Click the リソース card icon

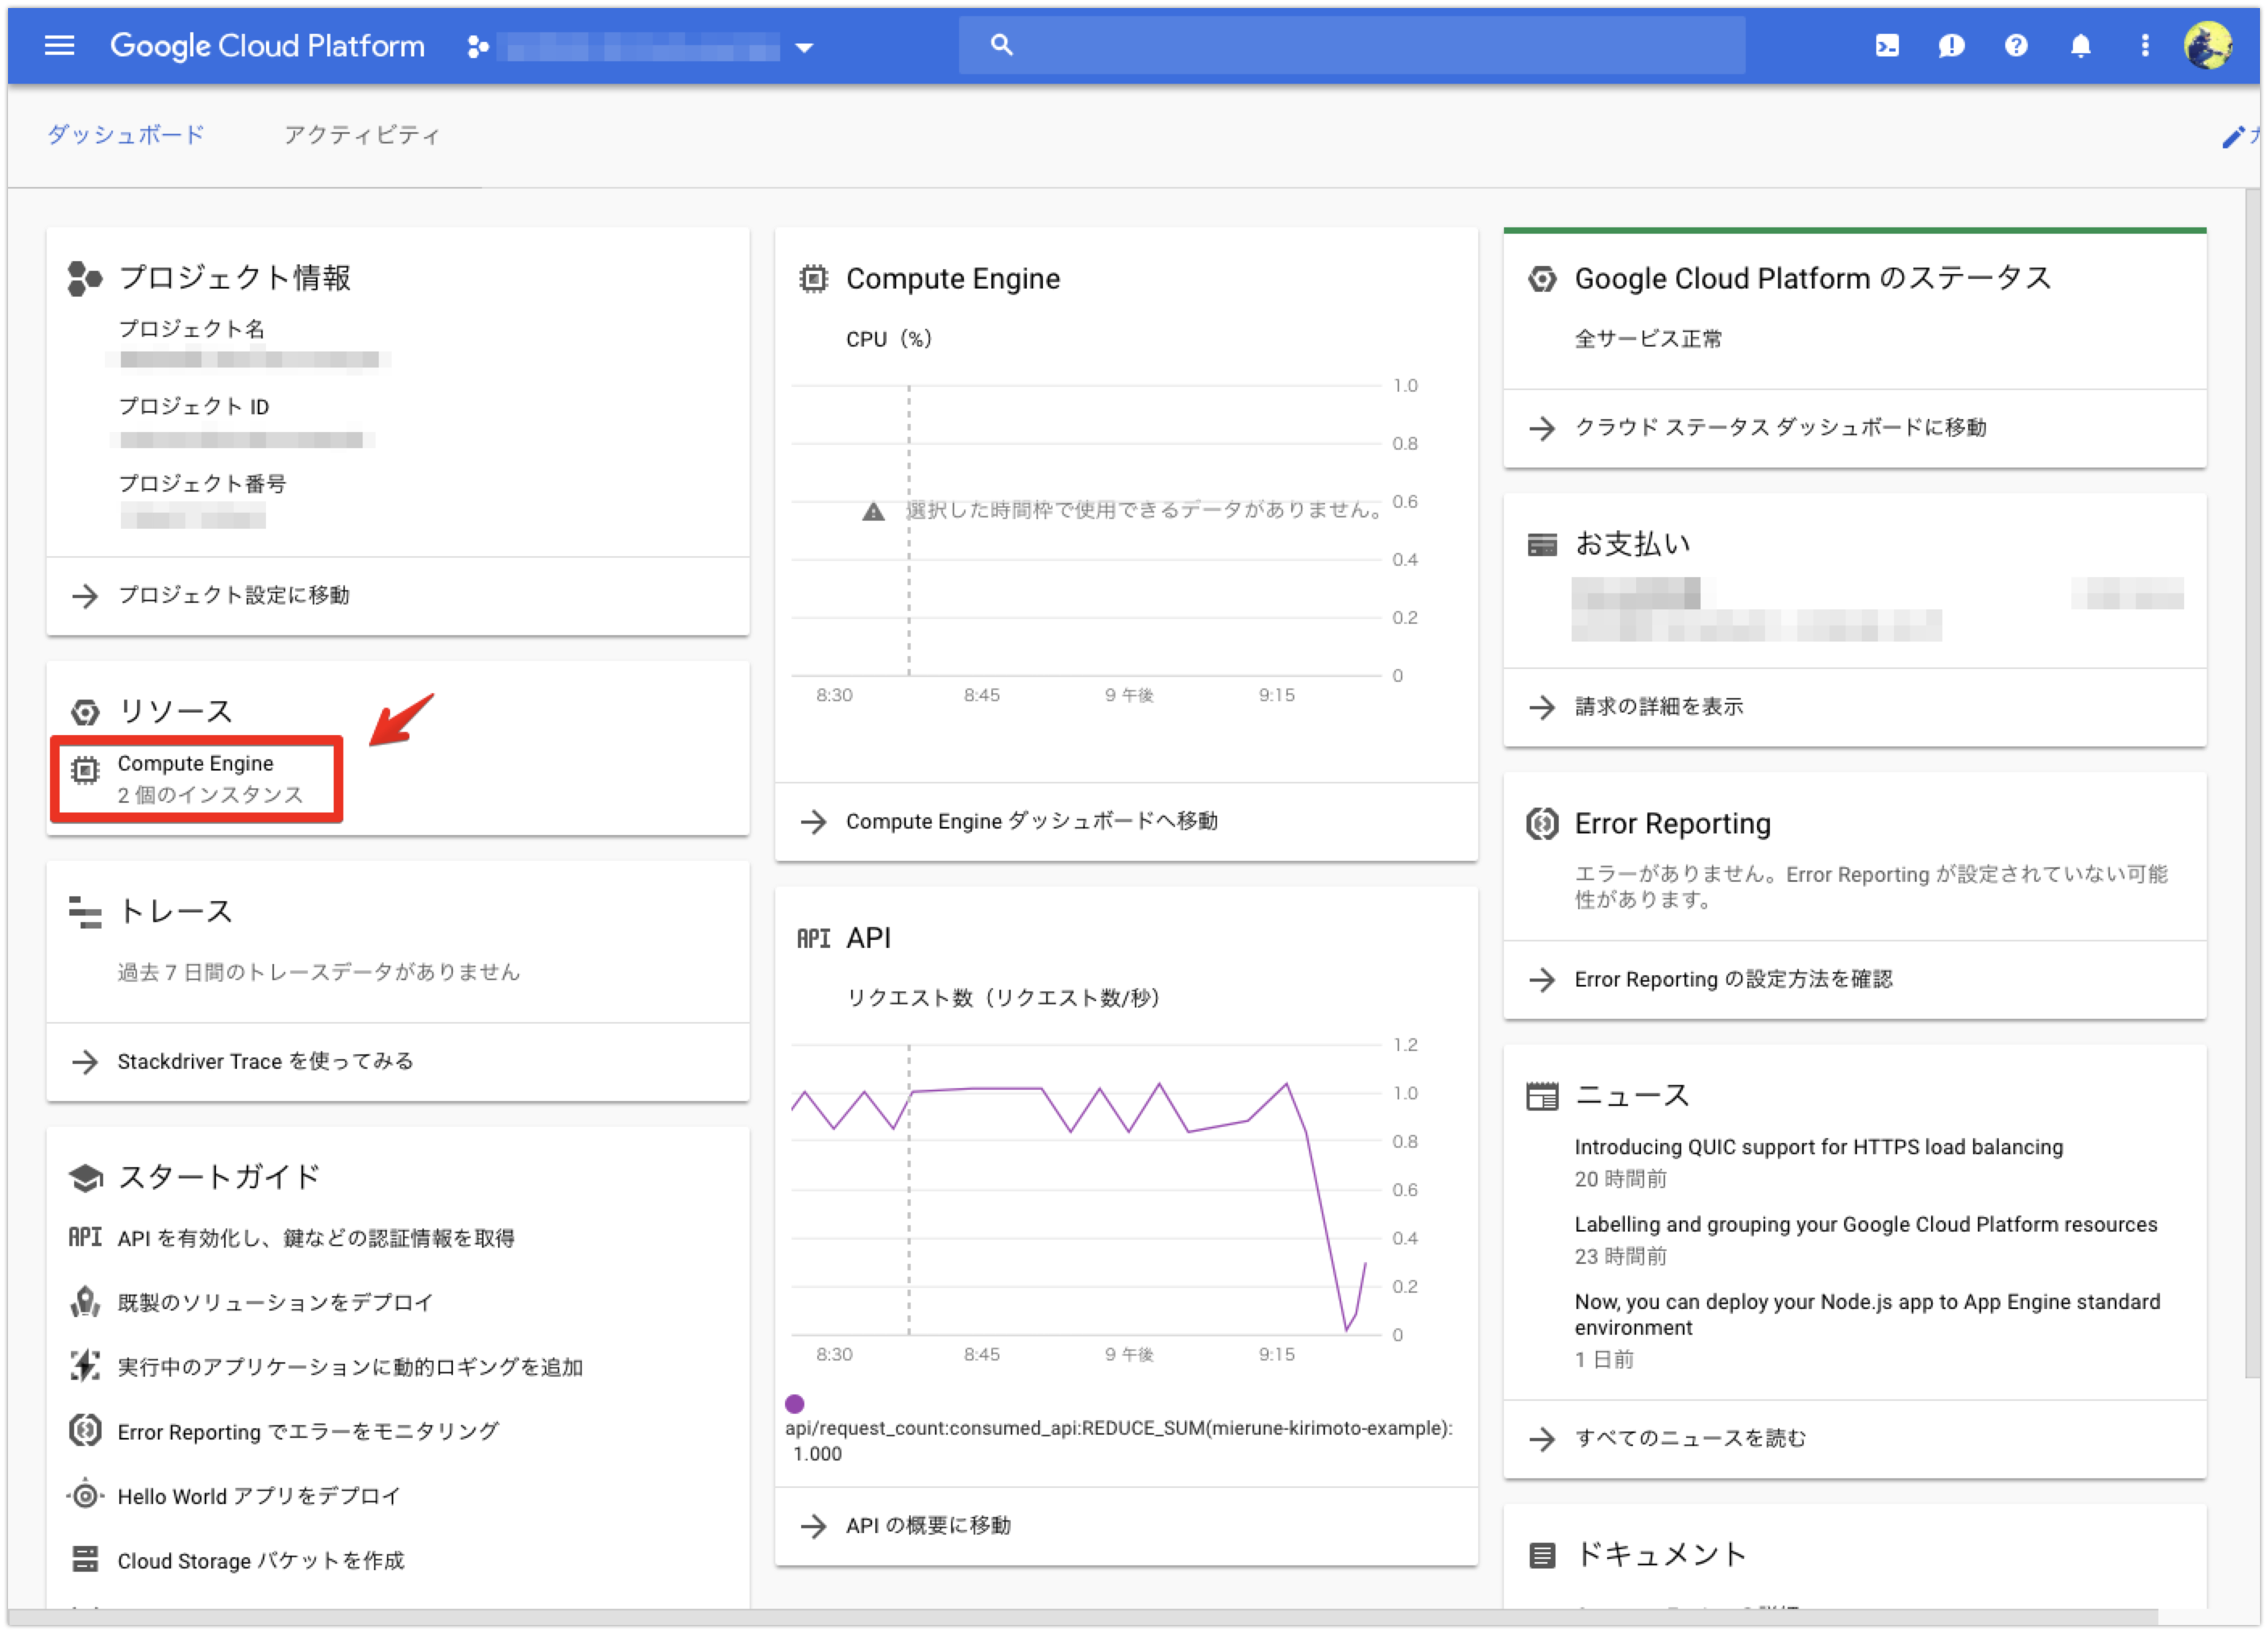[x=85, y=712]
